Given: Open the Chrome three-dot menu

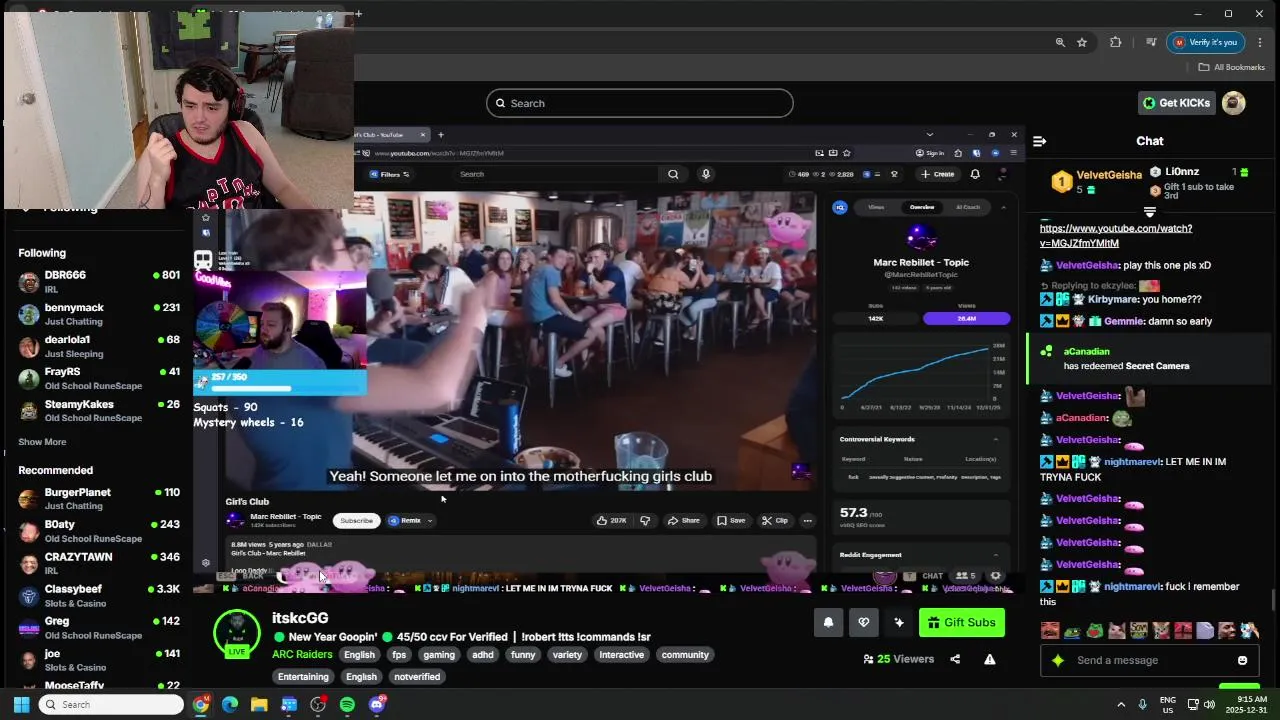Looking at the screenshot, I should click(1259, 42).
